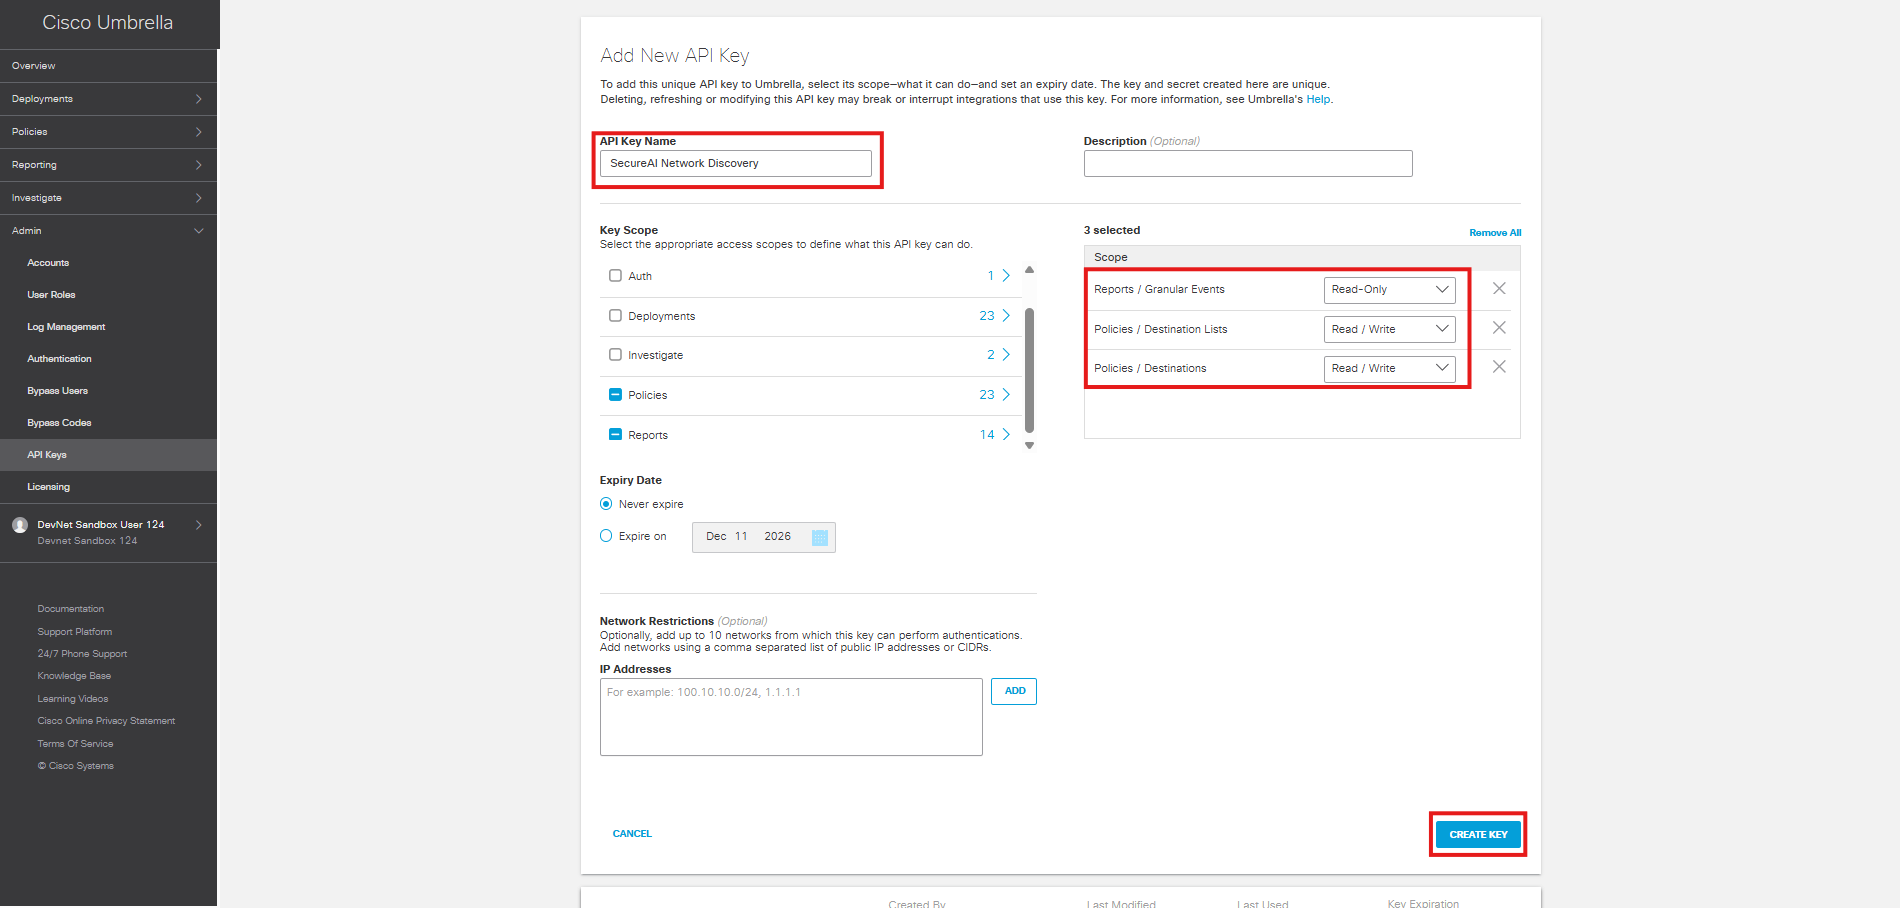Open Granular Events Read-Only permission dropdown
This screenshot has width=1900, height=908.
click(1389, 290)
